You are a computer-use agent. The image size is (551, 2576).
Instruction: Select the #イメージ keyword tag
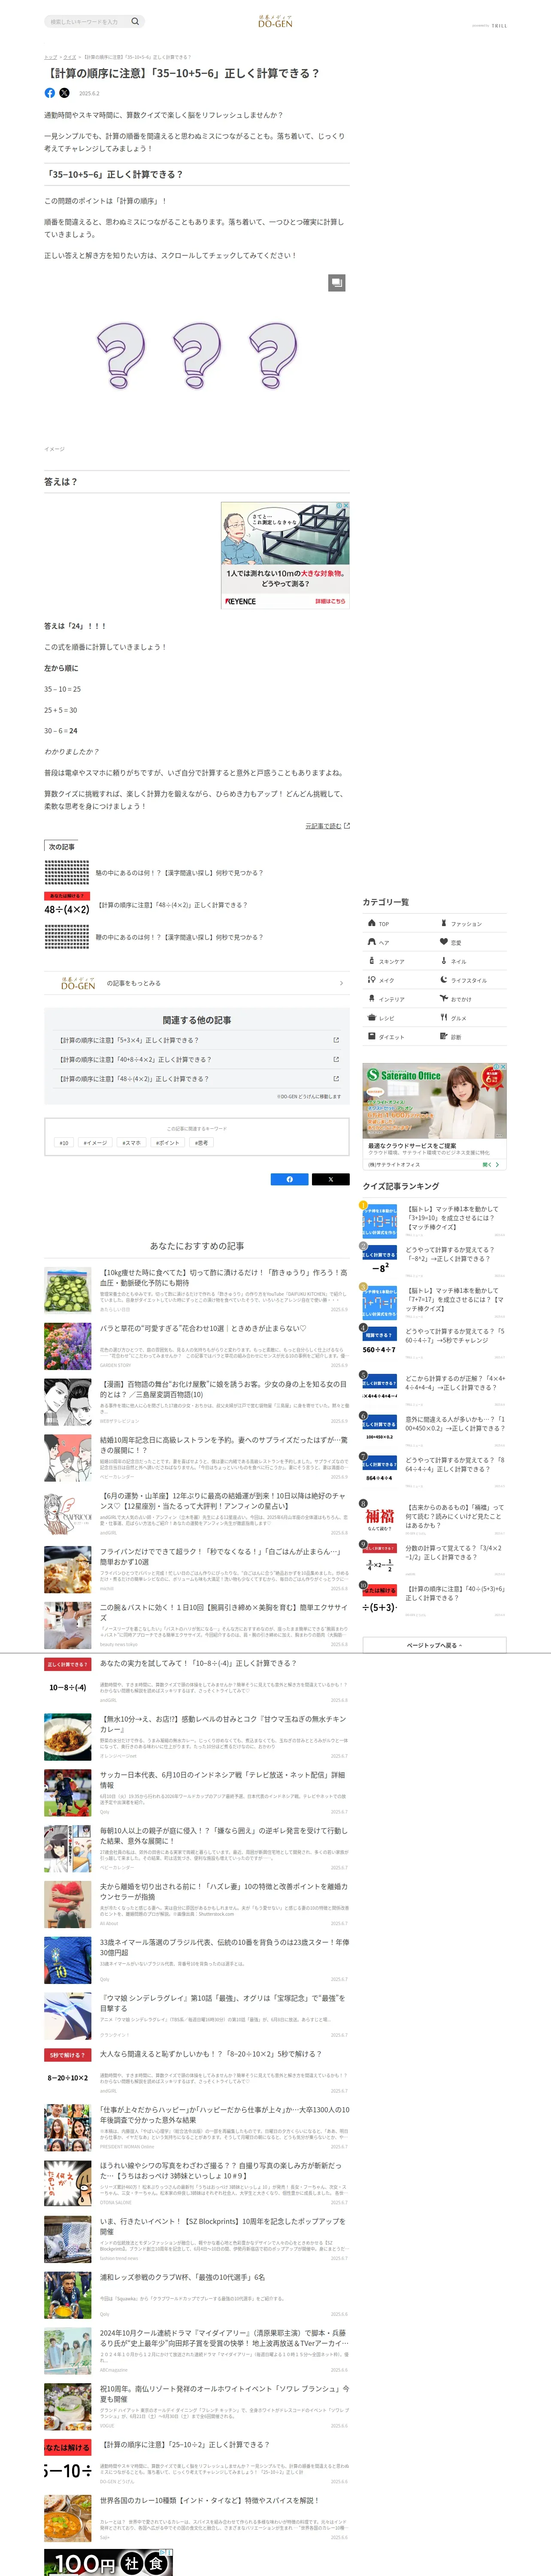click(95, 1143)
